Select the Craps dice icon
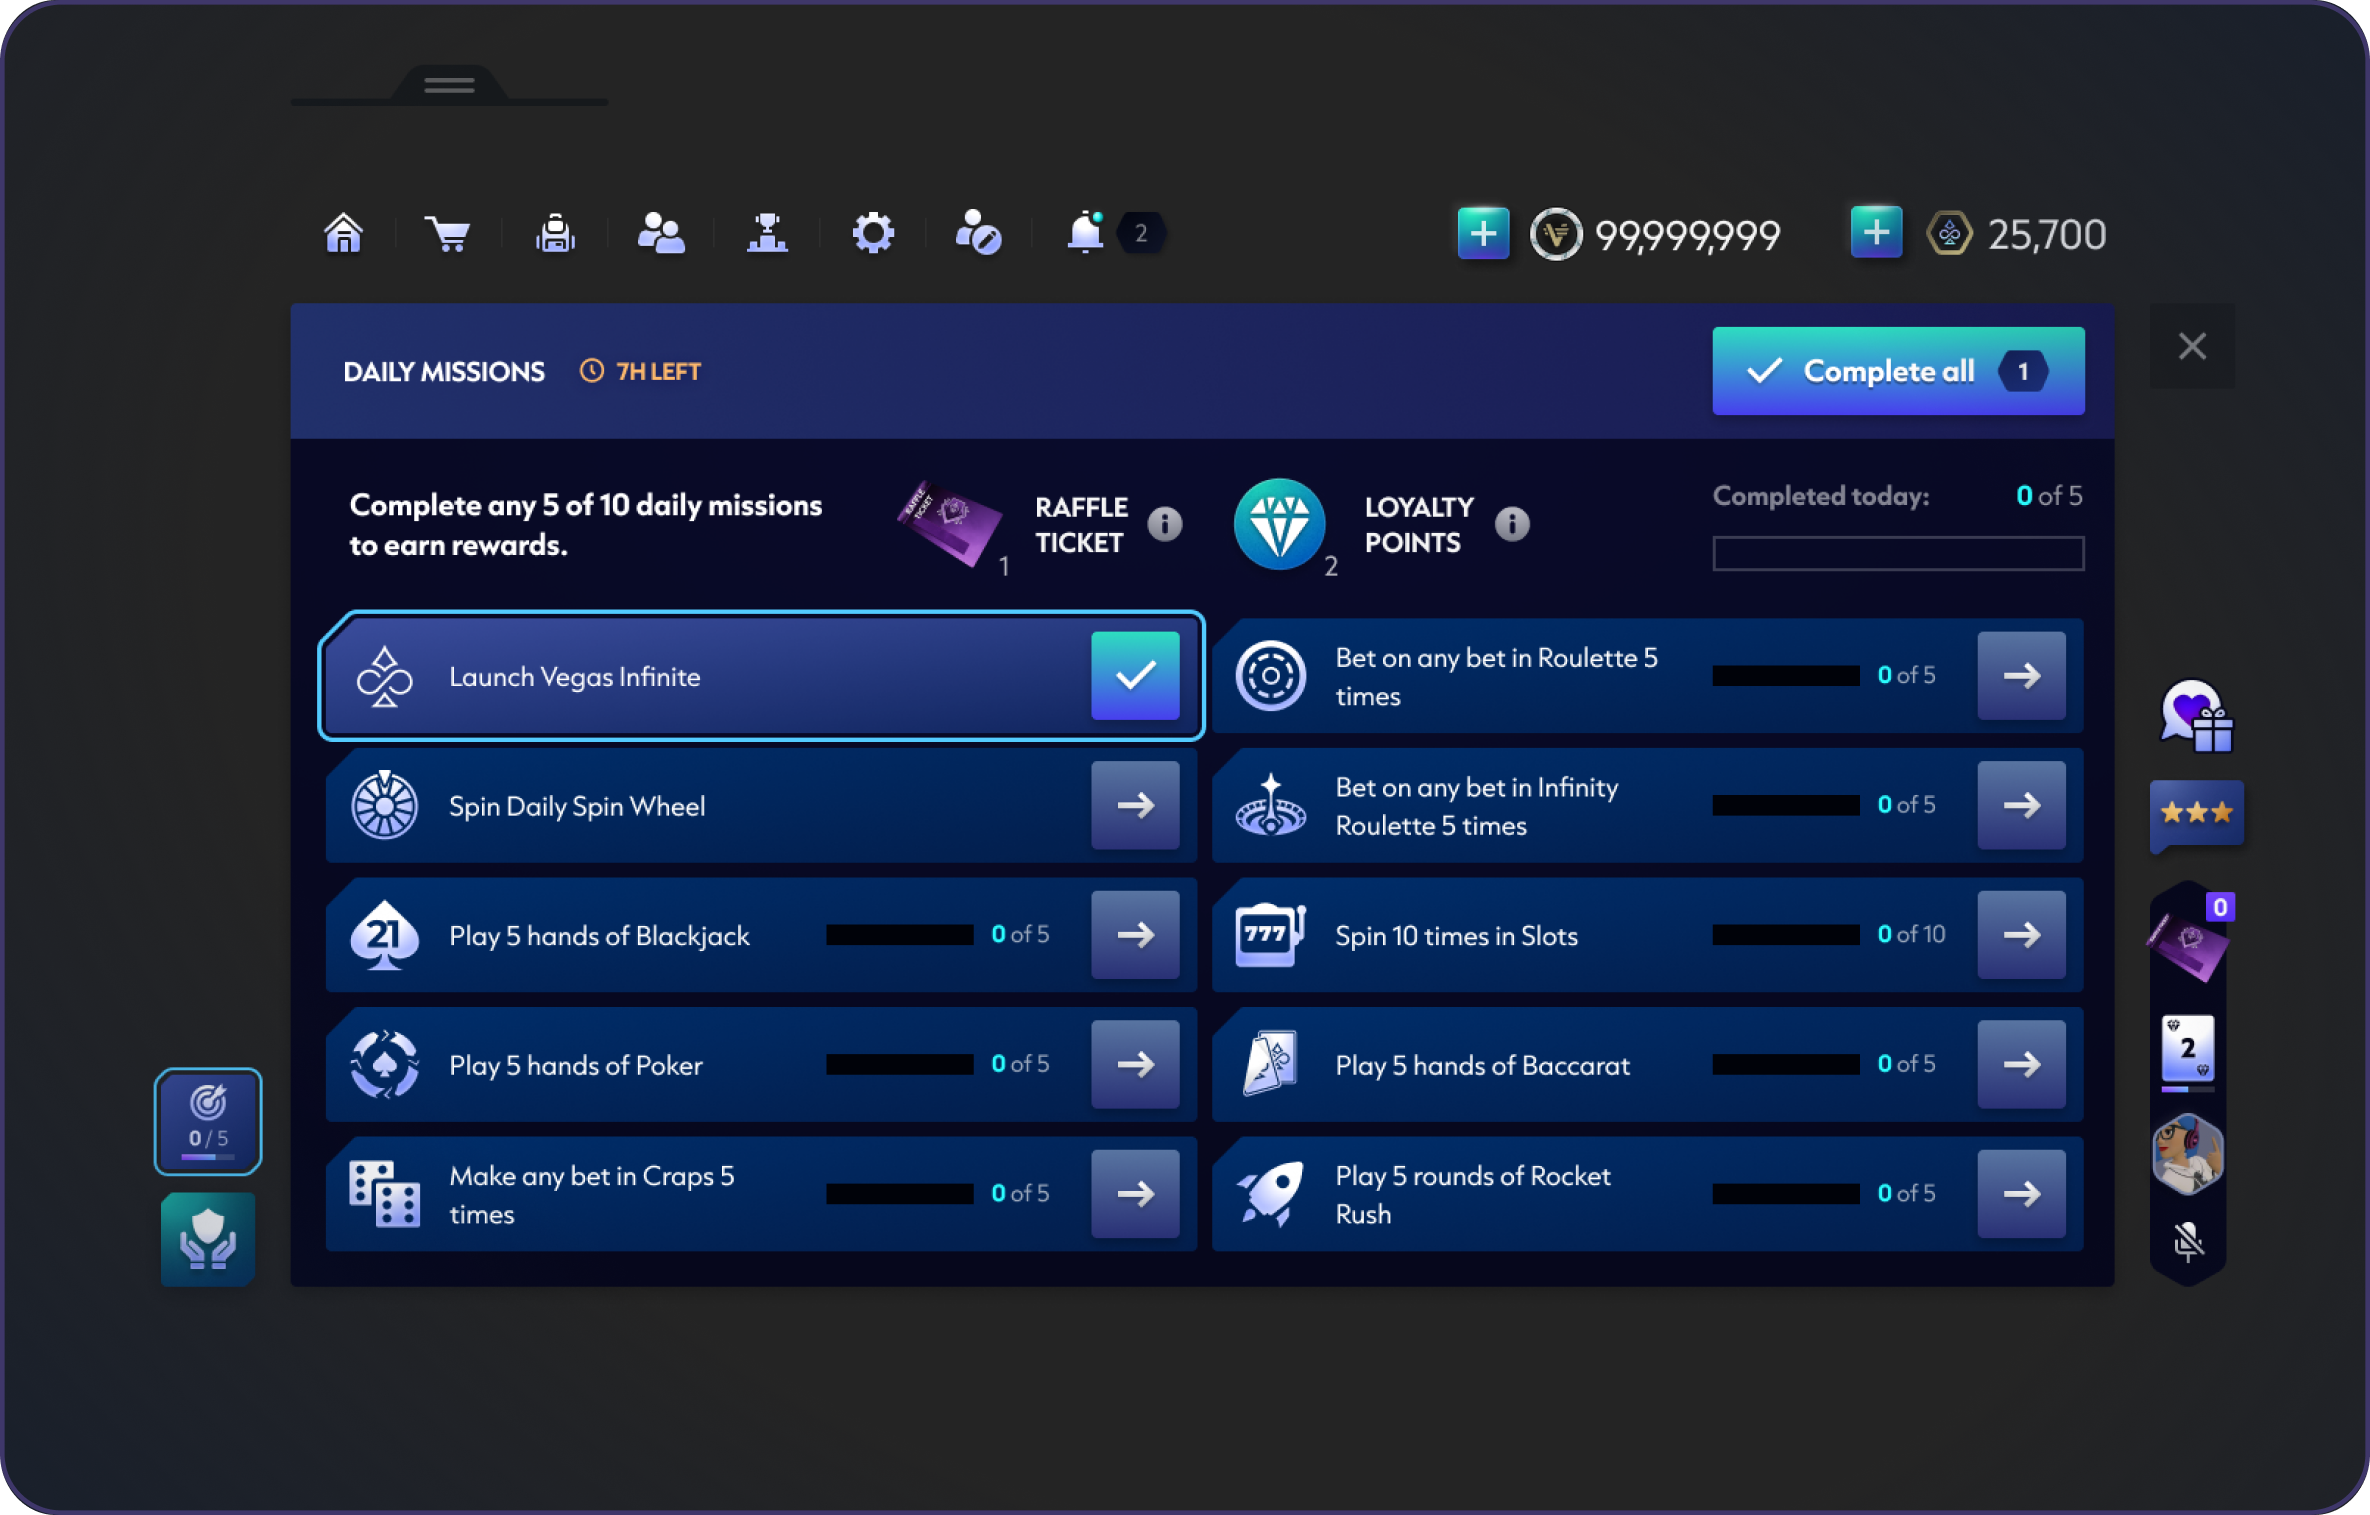The width and height of the screenshot is (2370, 1515). click(x=384, y=1194)
